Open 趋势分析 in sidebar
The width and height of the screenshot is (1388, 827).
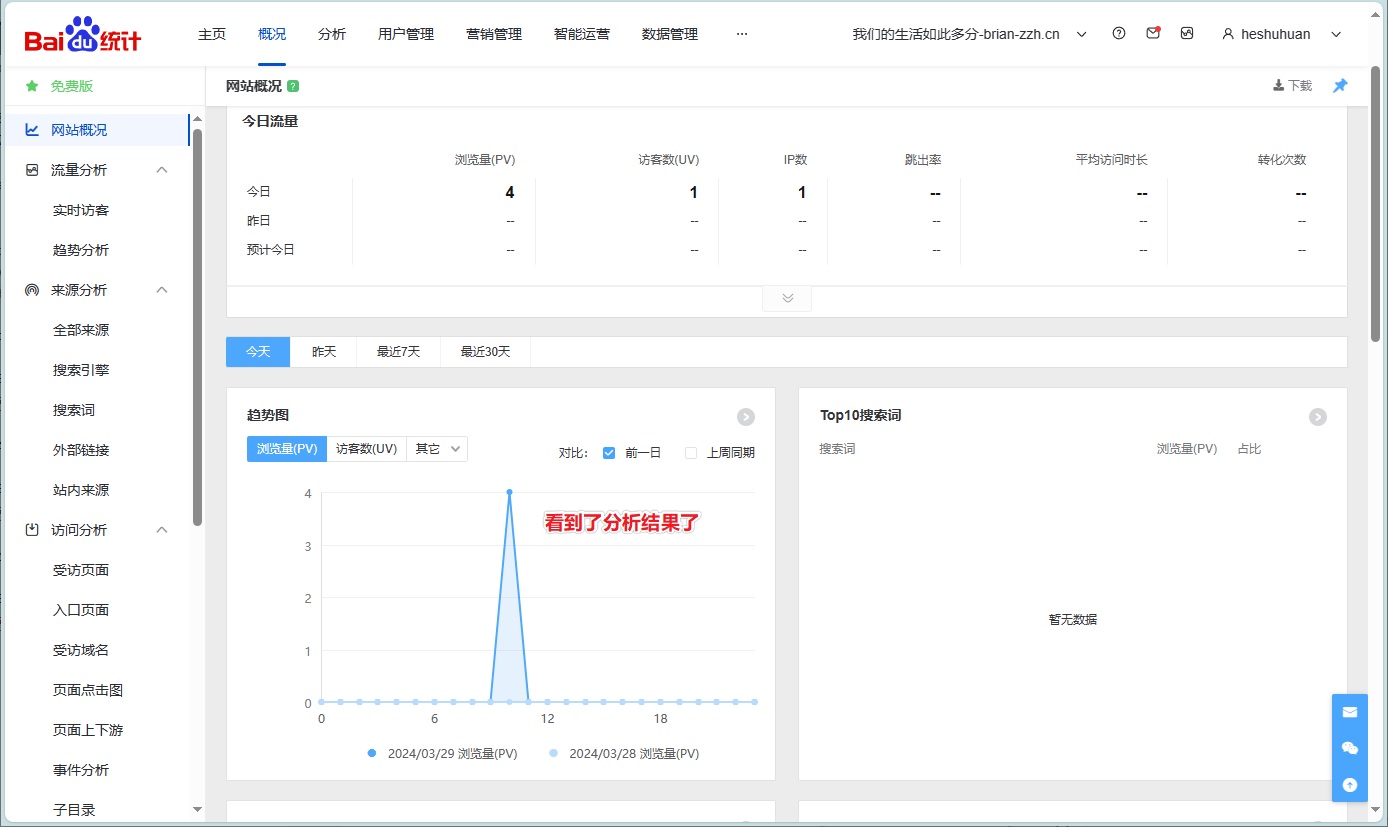[x=81, y=250]
